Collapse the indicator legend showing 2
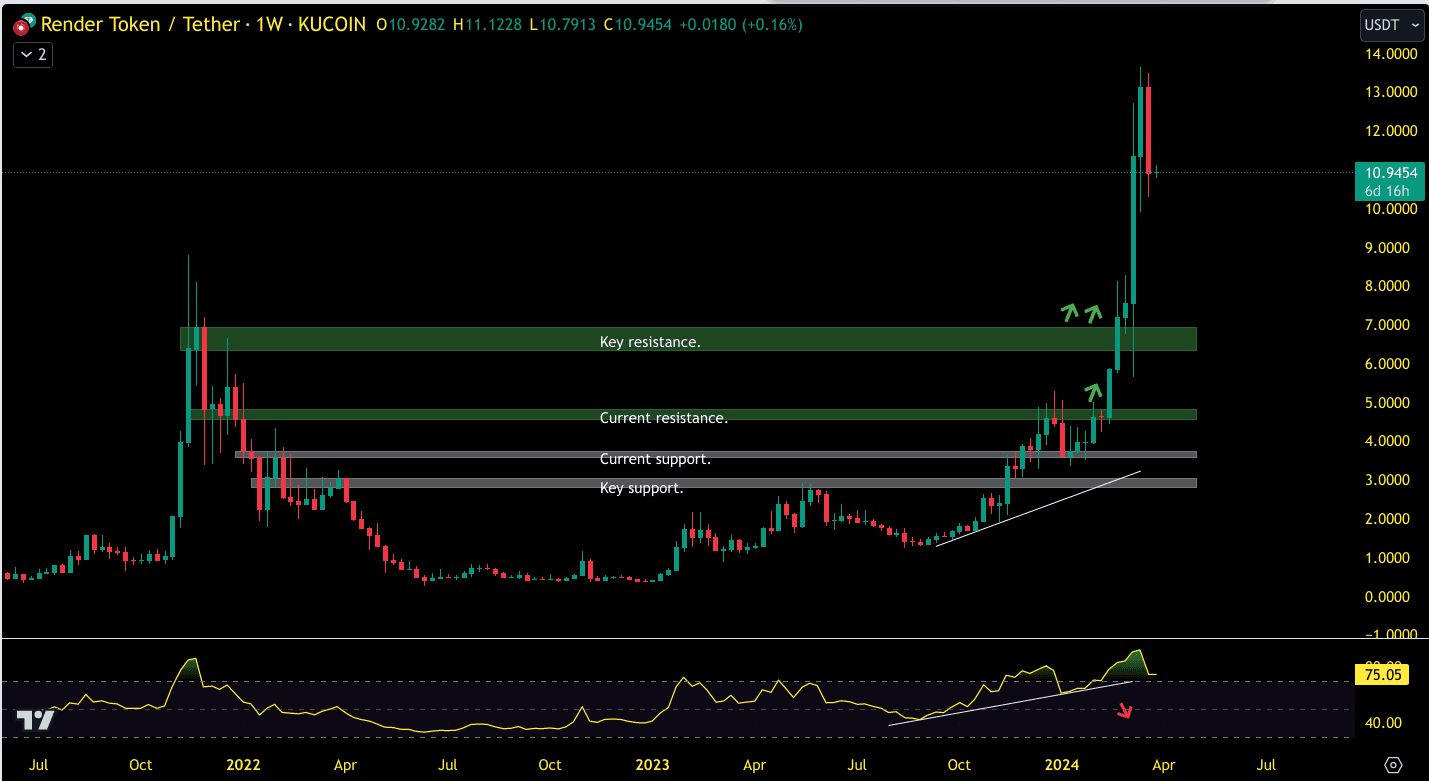 pyautogui.click(x=33, y=55)
